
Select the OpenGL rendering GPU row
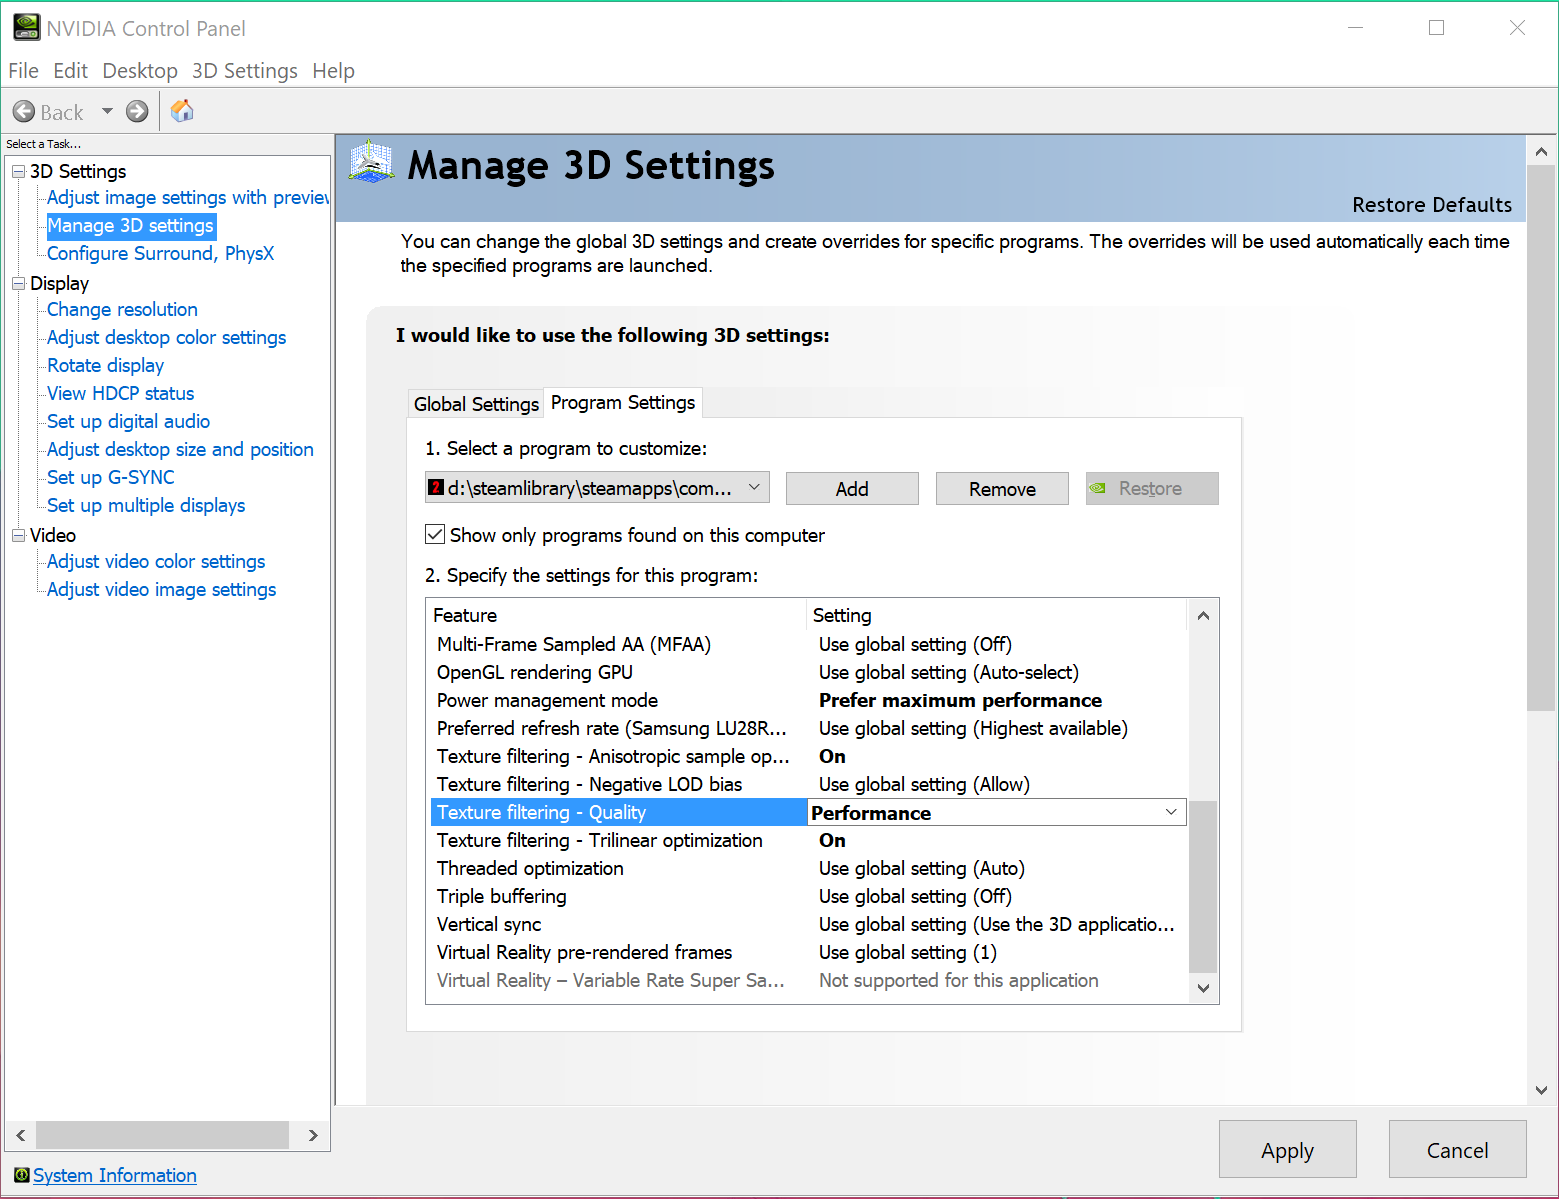[x=808, y=672]
